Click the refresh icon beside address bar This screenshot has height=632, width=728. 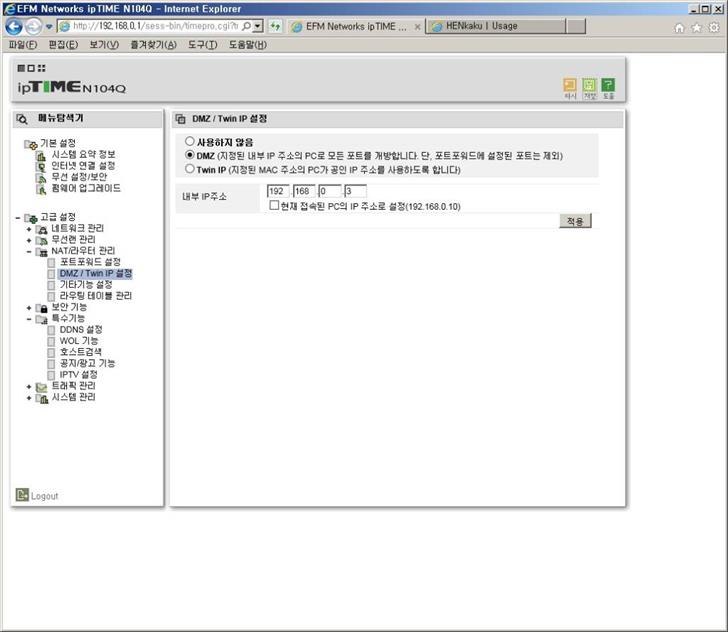tap(275, 26)
